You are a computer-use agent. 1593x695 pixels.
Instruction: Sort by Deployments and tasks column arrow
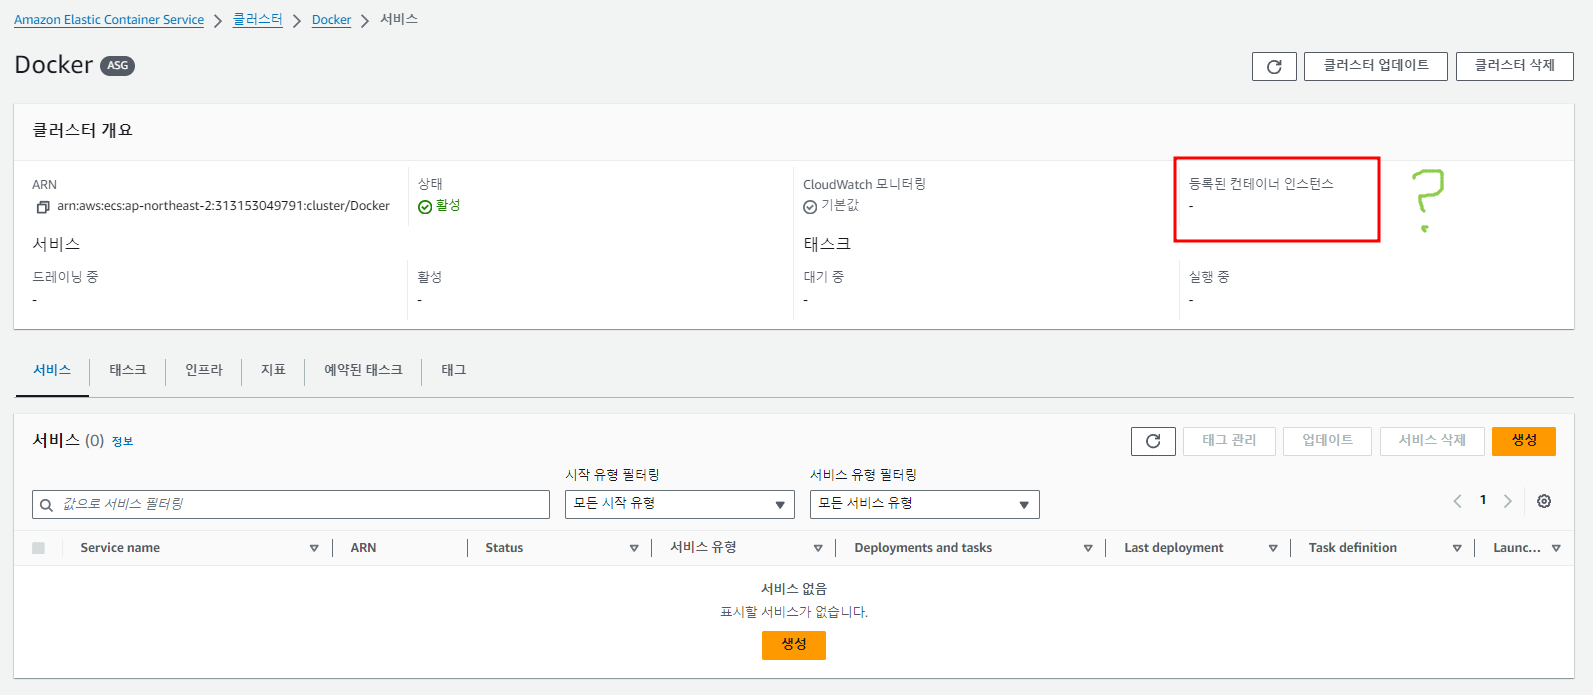click(x=1088, y=548)
